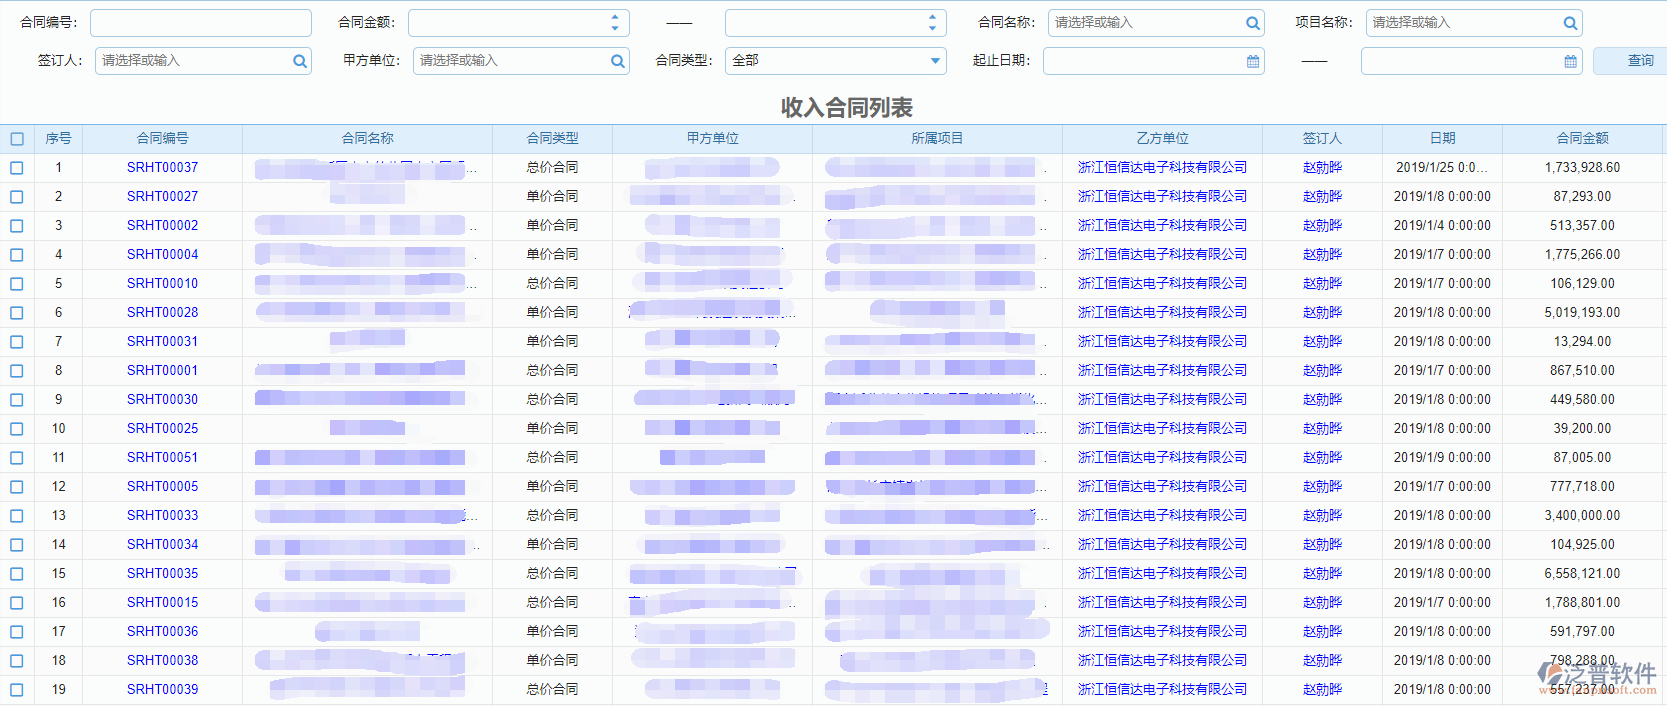Click search icon in 合同名称 field
The width and height of the screenshot is (1667, 706).
[1252, 23]
